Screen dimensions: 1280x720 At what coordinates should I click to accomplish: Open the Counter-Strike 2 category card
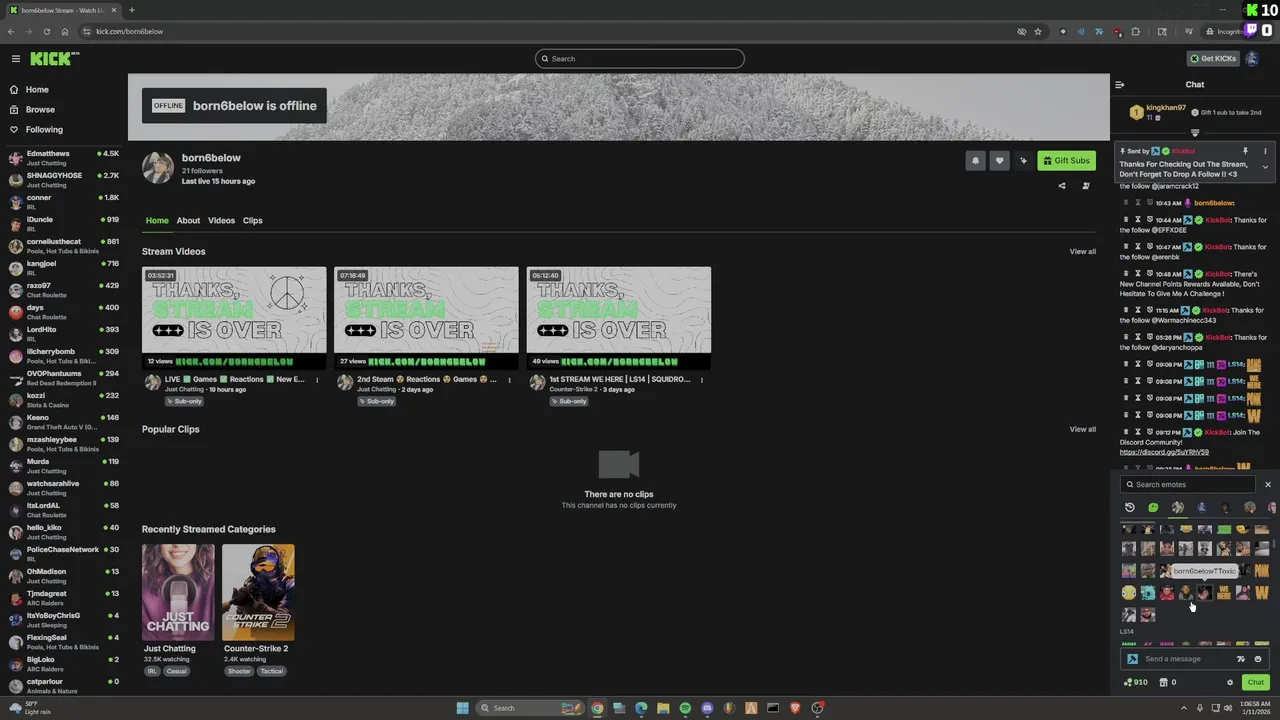(x=258, y=592)
